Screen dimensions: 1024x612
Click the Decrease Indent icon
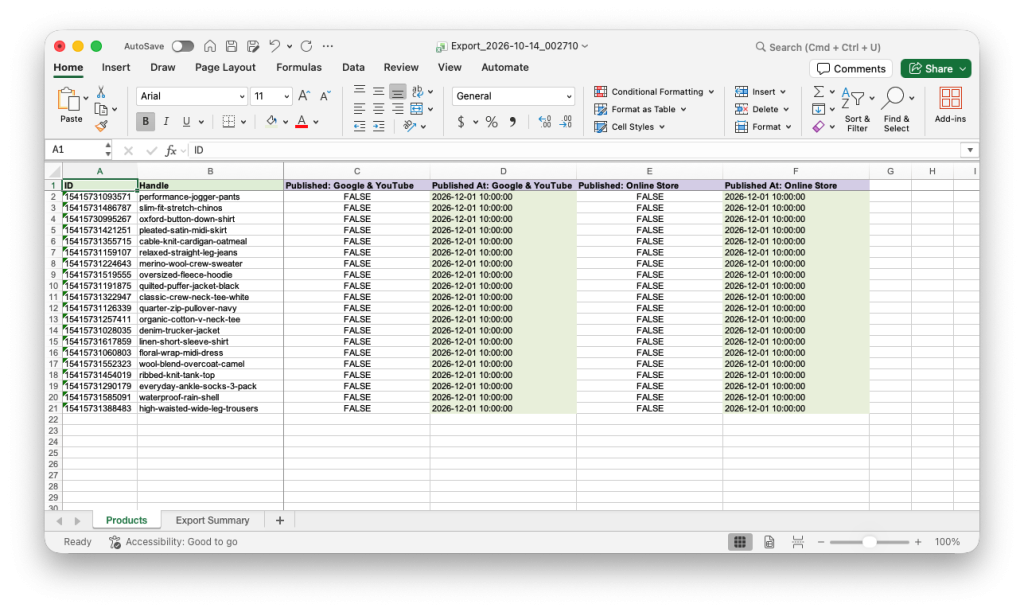(359, 126)
